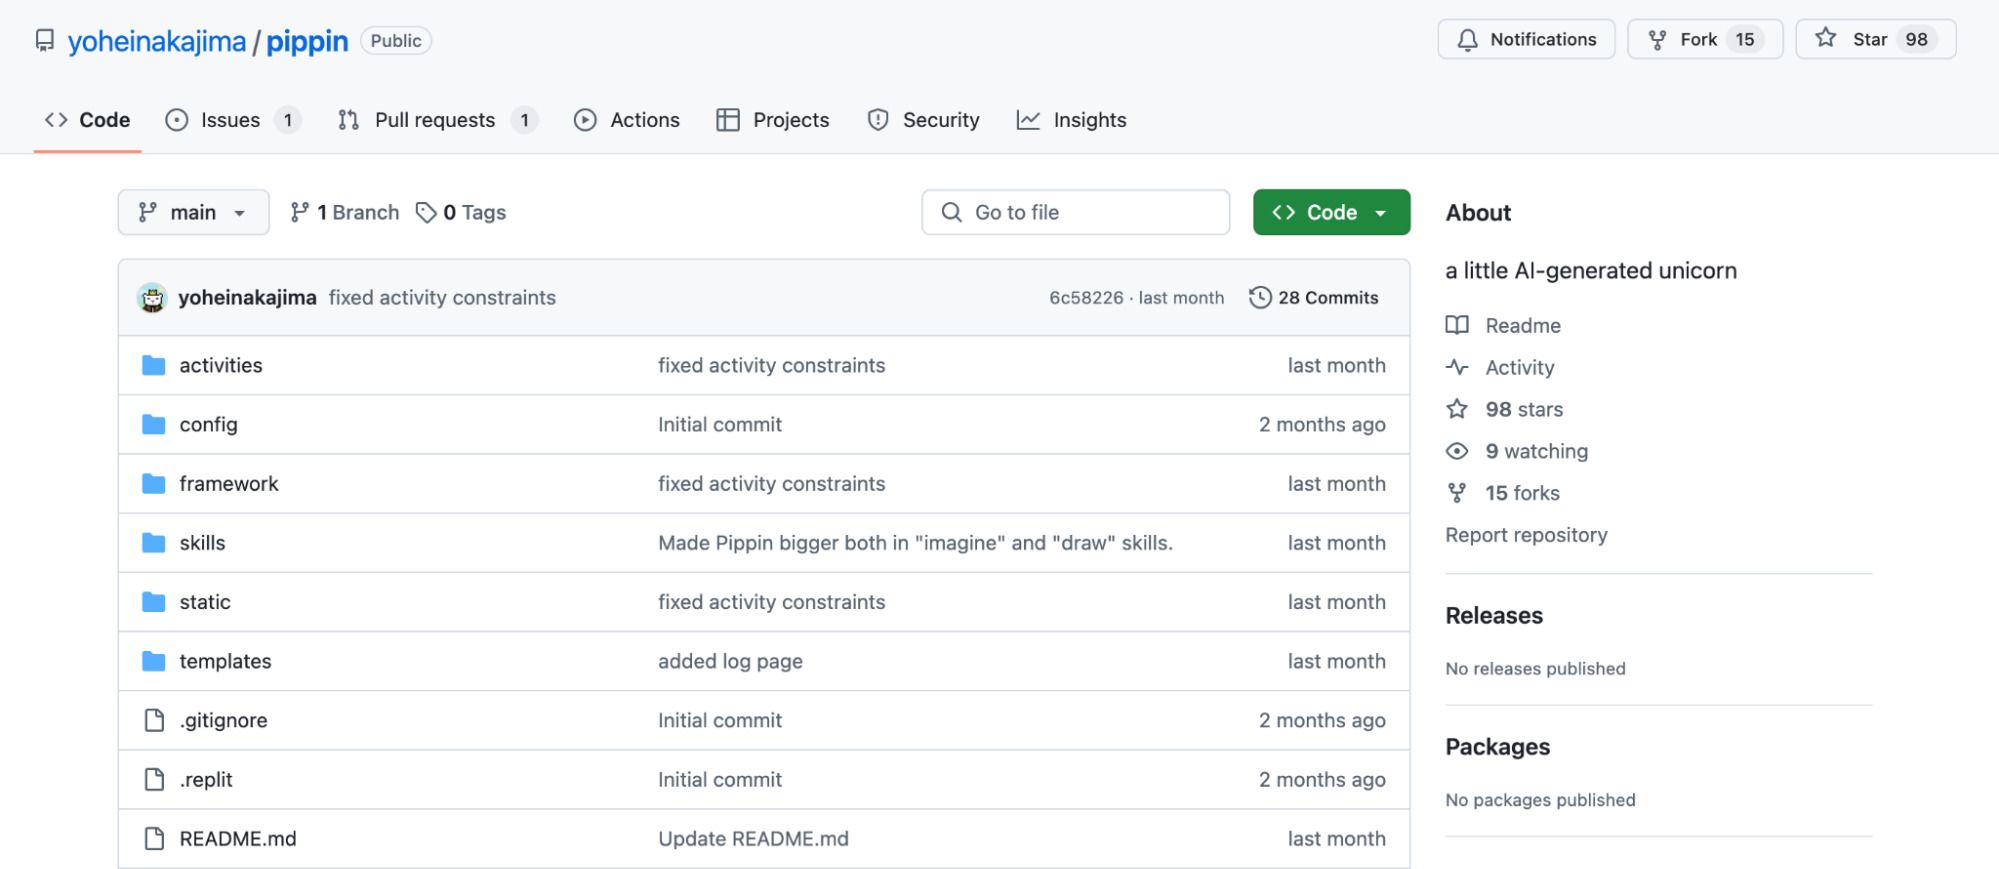The height and width of the screenshot is (869, 1999).
Task: Click the Activity pulse icon in About
Action: click(x=1457, y=367)
